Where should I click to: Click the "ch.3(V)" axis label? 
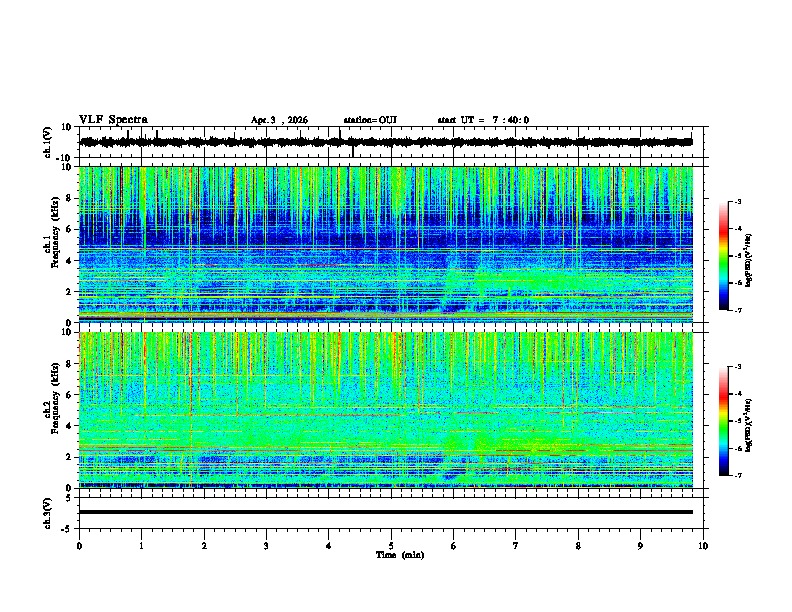[x=48, y=513]
